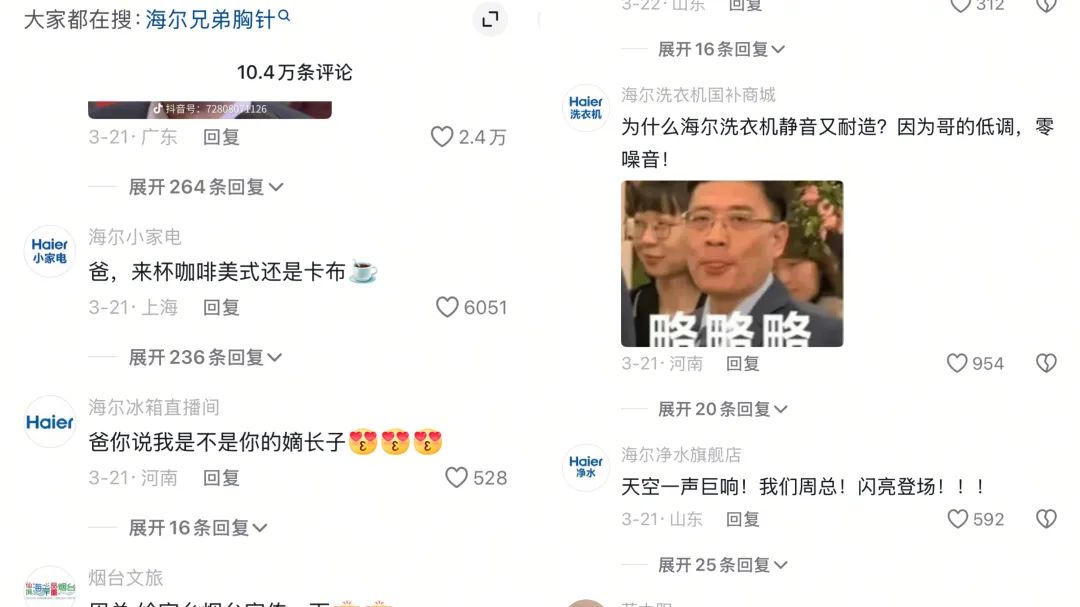Reply to the 海尔净水旗舰店 comment
Image resolution: width=1080 pixels, height=607 pixels.
(742, 519)
